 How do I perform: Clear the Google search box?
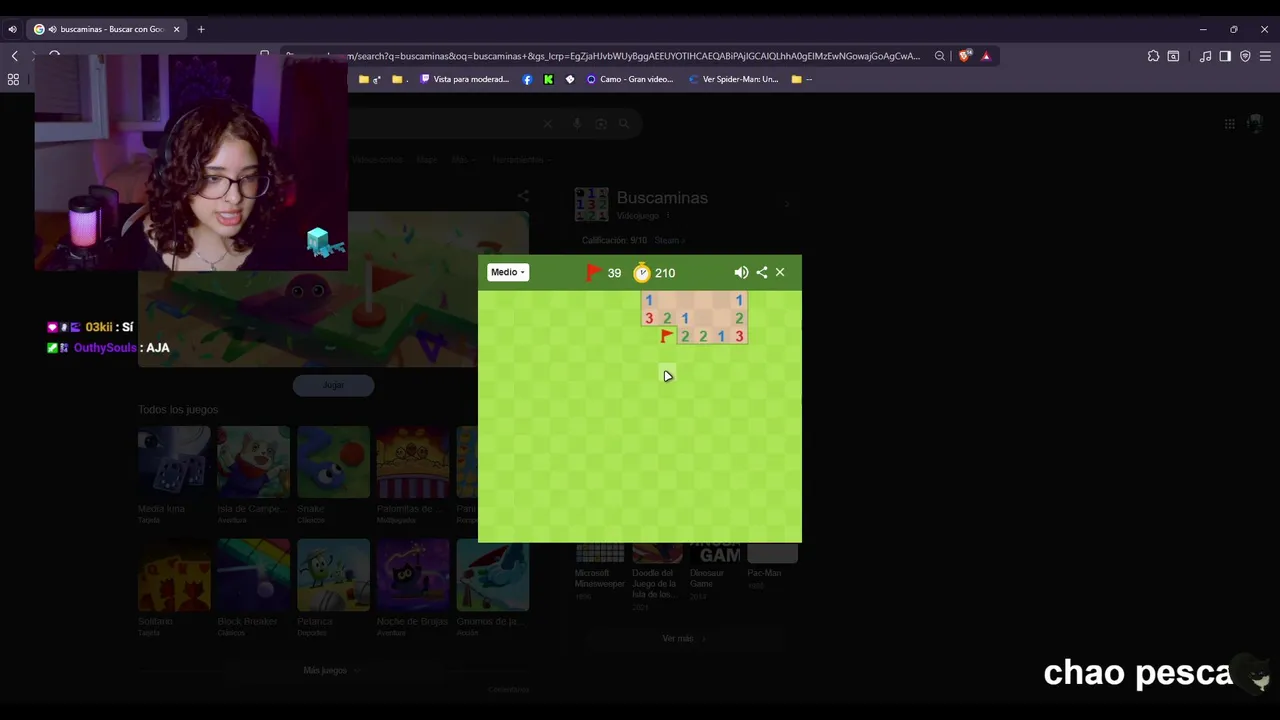(547, 124)
